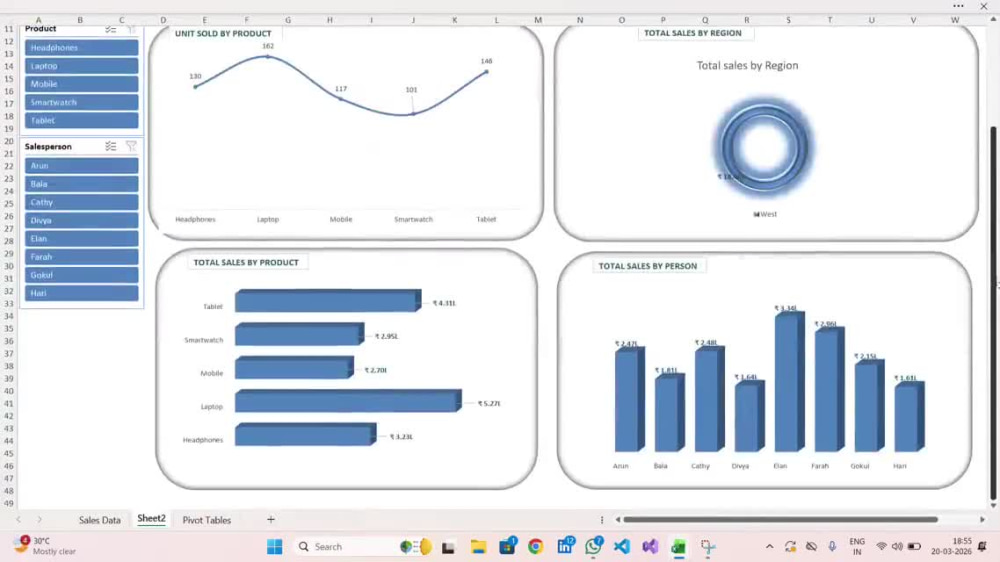
Task: Go to previous sheet with left arrow
Action: click(18, 520)
